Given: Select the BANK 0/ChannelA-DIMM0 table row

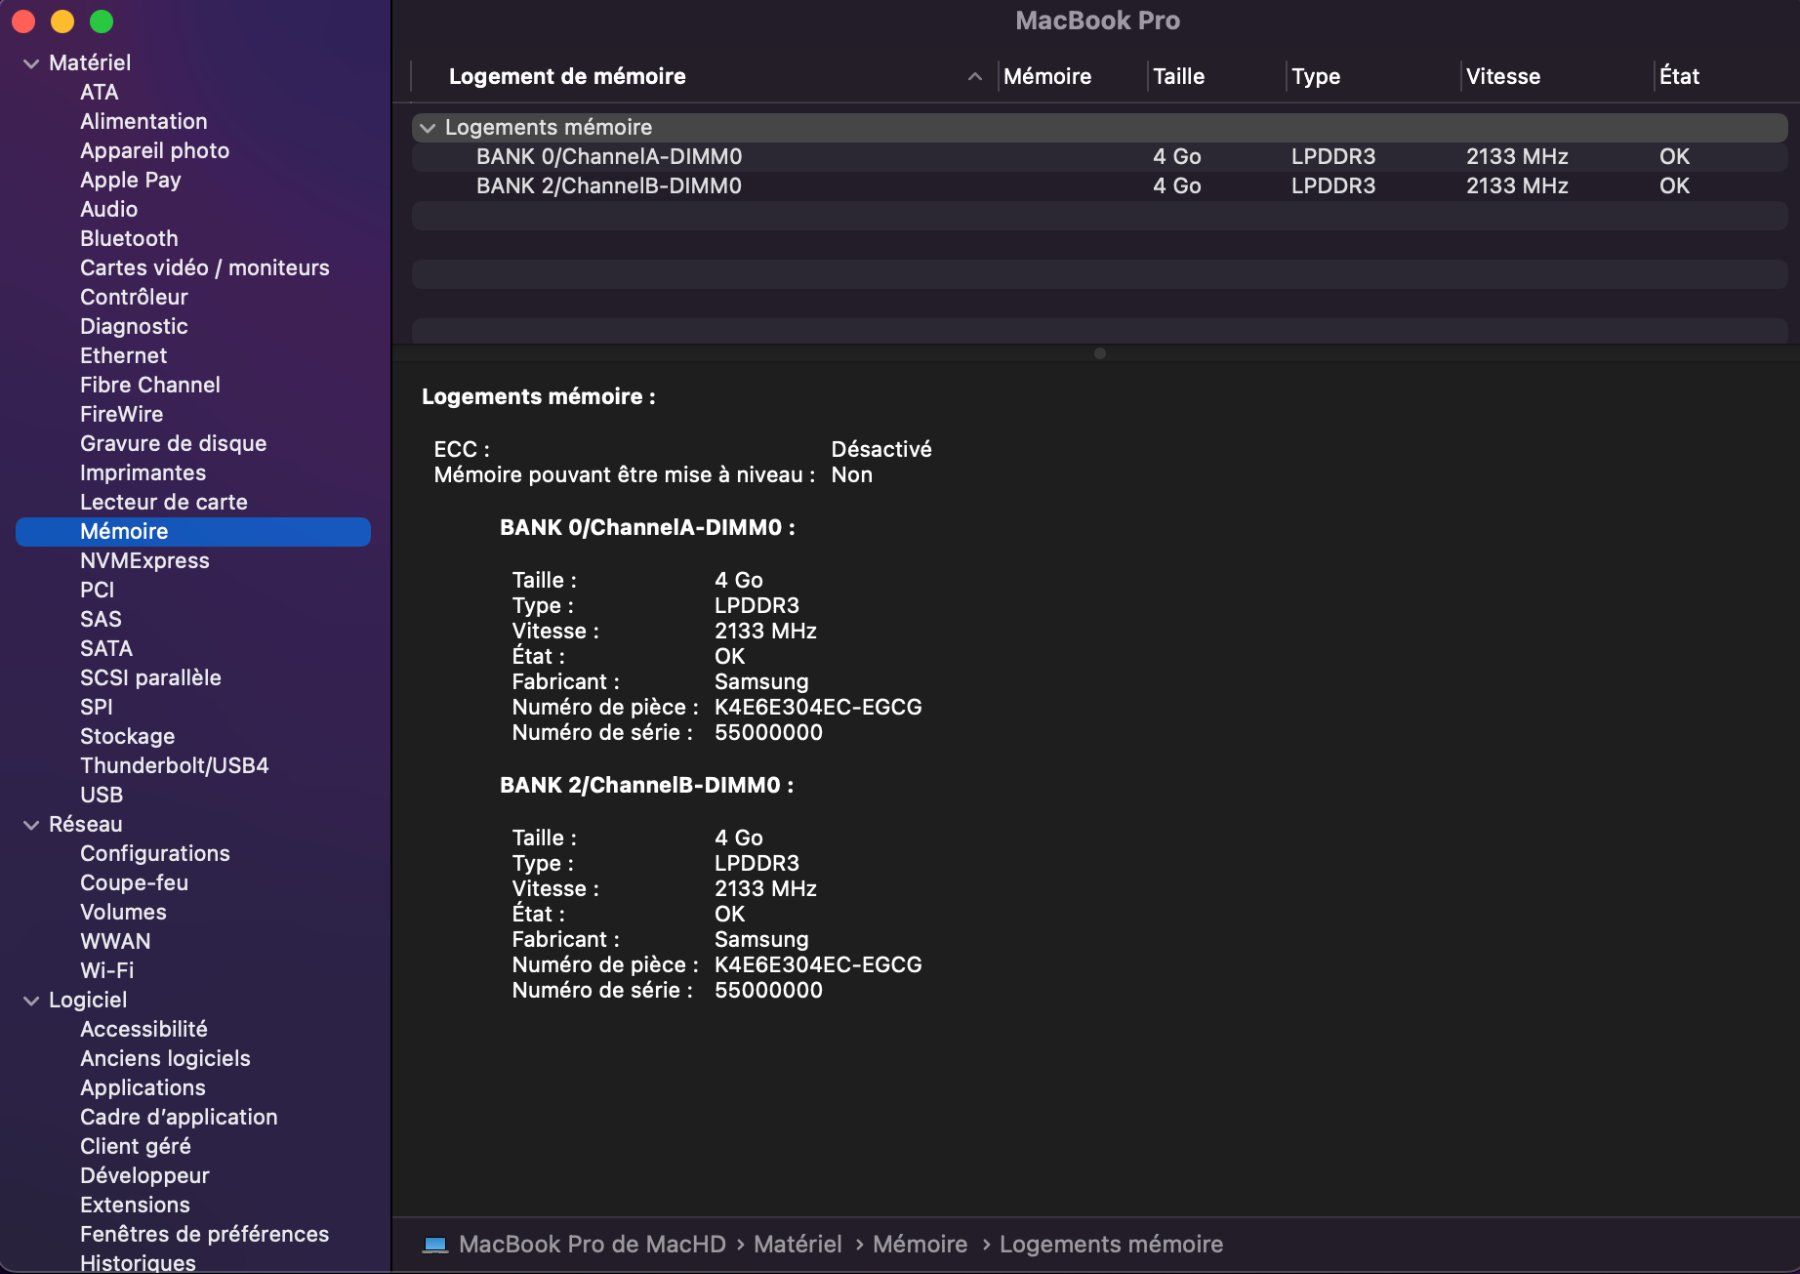Looking at the screenshot, I should (1099, 157).
